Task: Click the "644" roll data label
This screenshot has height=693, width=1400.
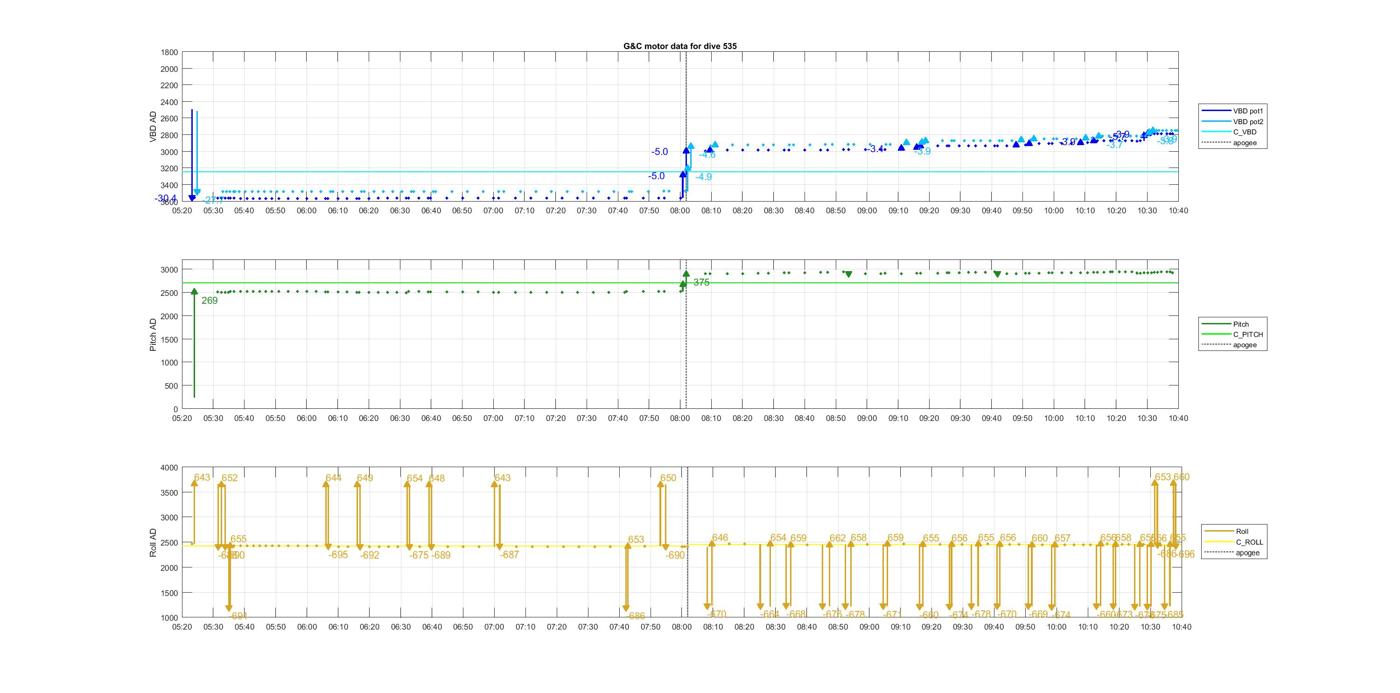Action: point(333,478)
